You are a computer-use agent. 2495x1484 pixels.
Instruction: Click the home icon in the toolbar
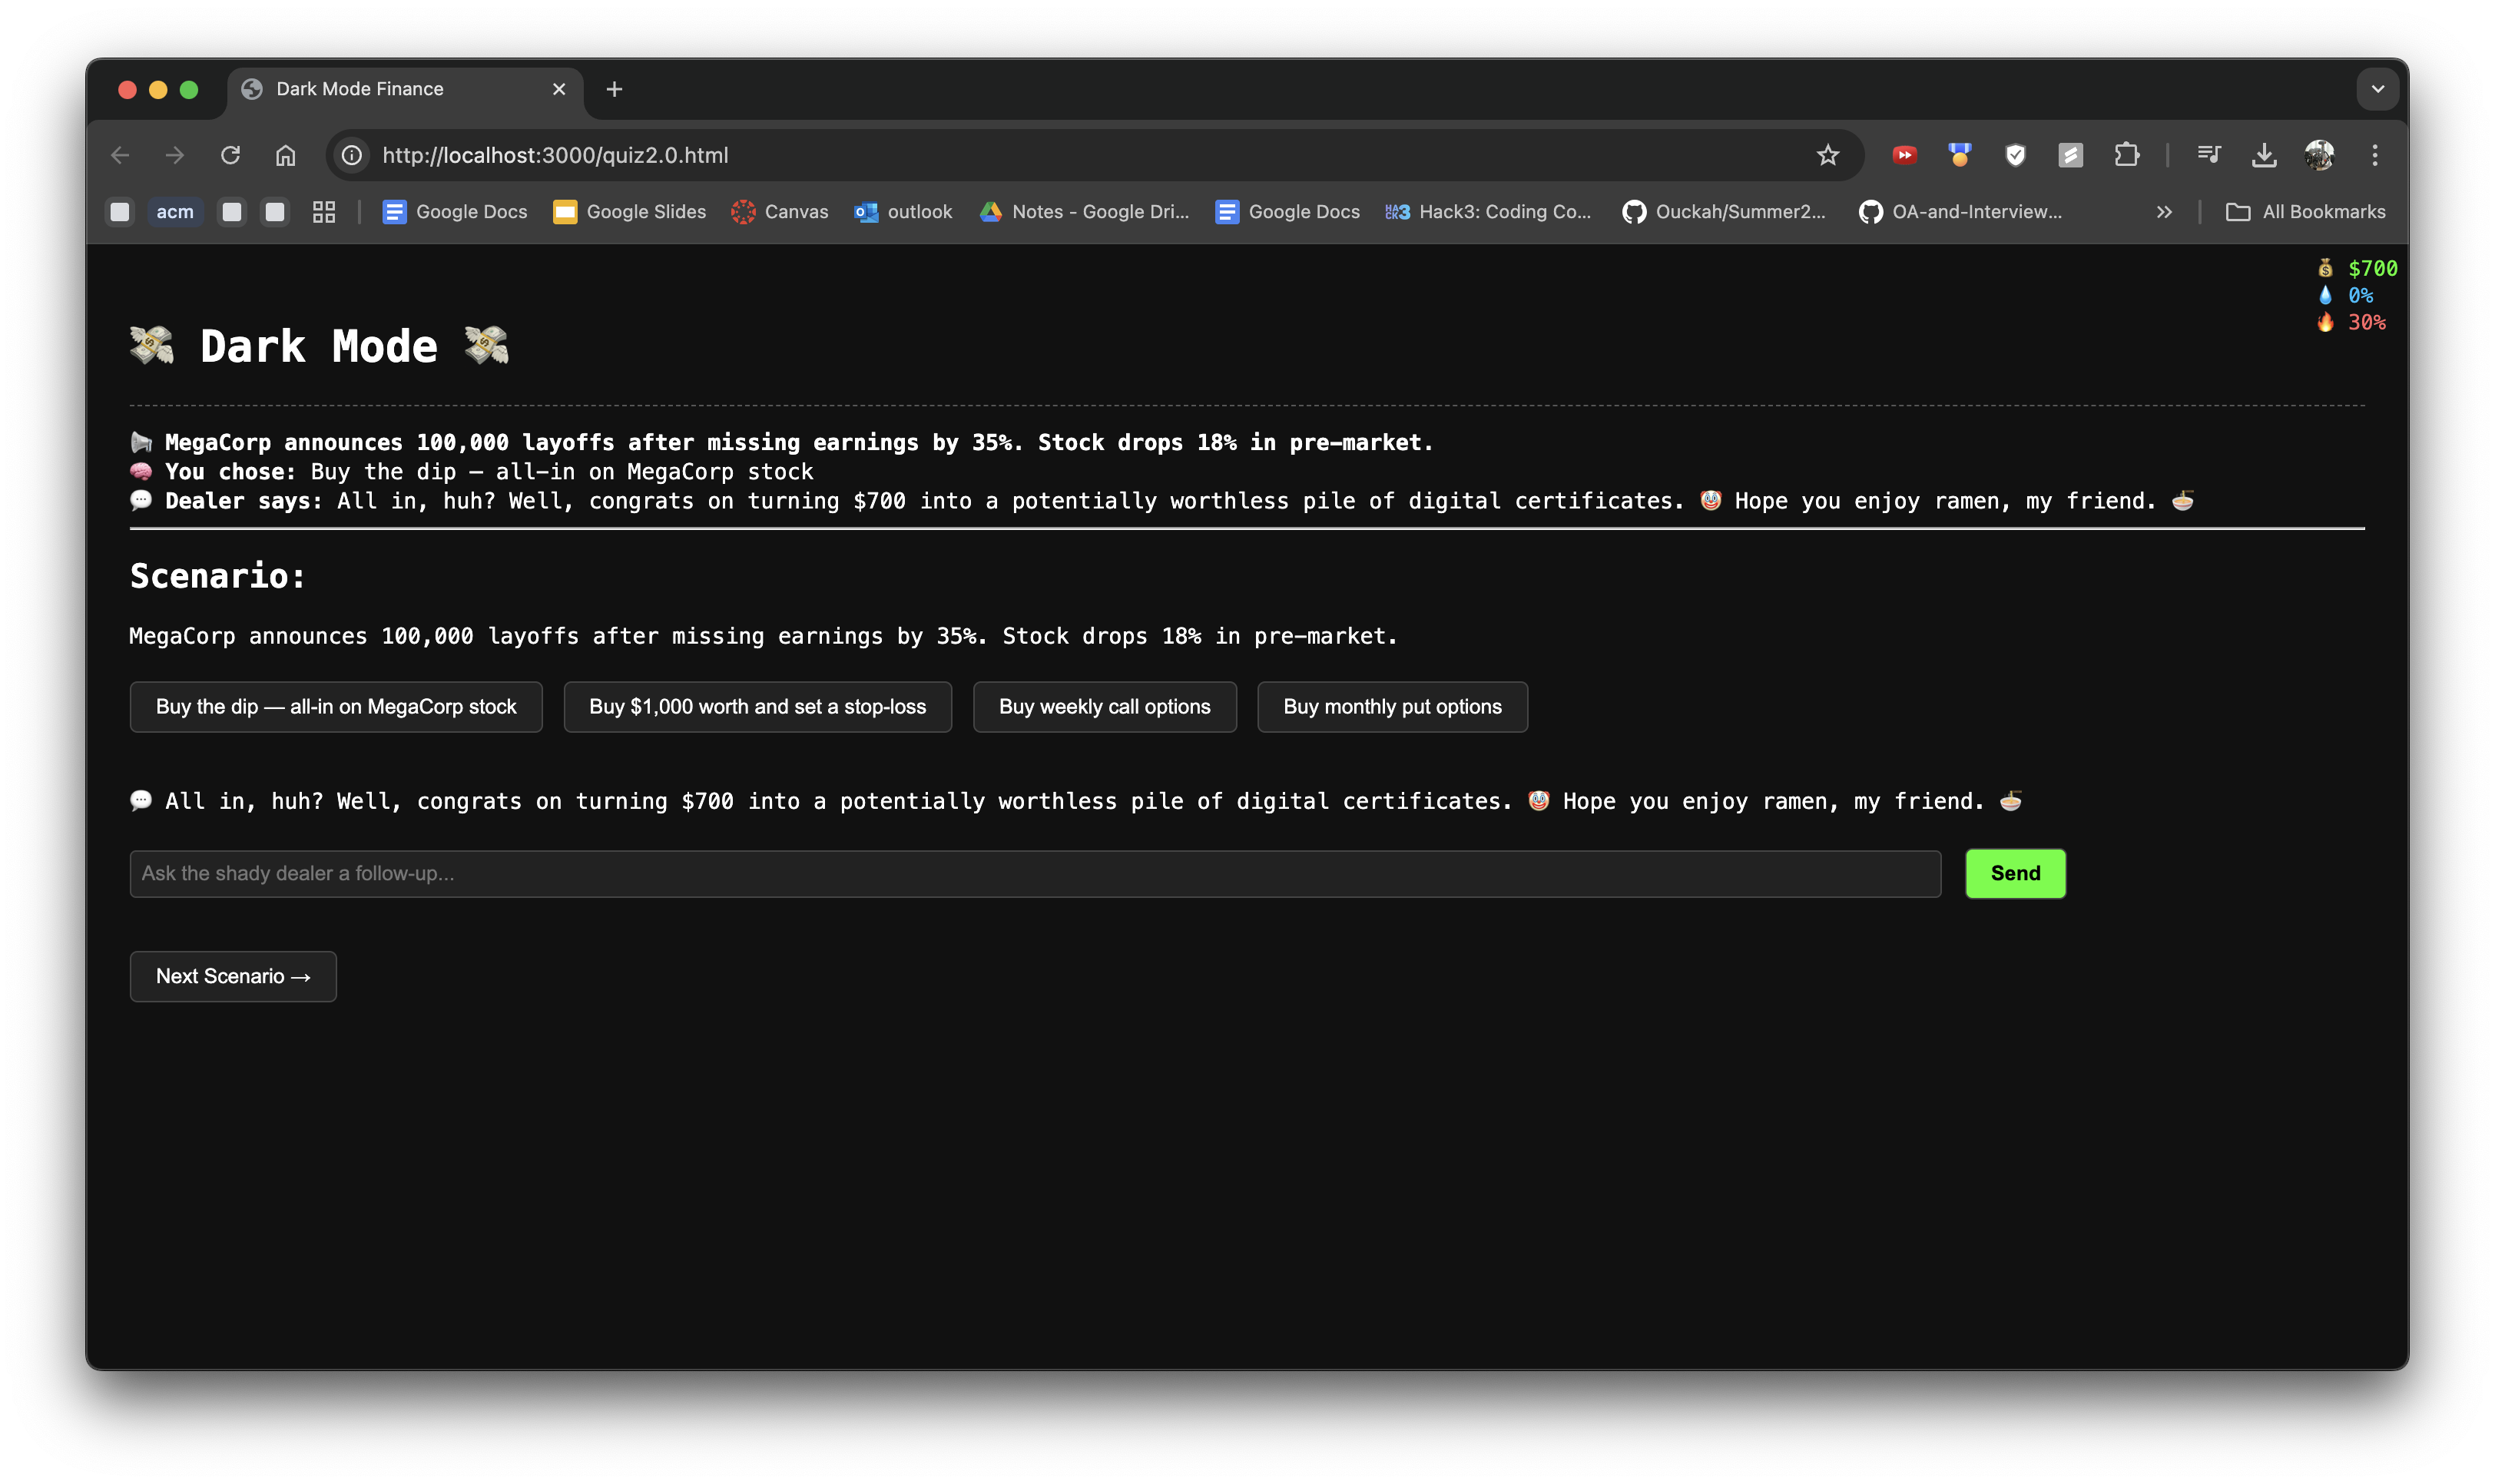pos(286,155)
